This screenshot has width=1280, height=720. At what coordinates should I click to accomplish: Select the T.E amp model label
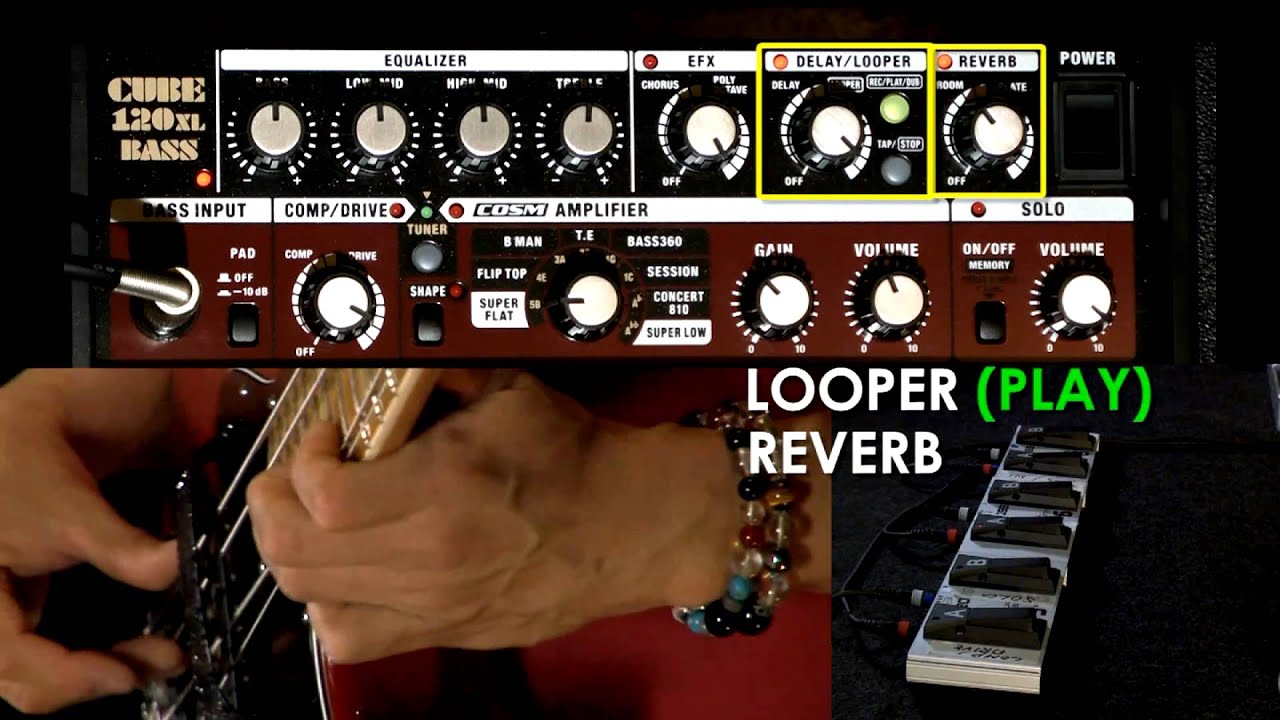[585, 235]
